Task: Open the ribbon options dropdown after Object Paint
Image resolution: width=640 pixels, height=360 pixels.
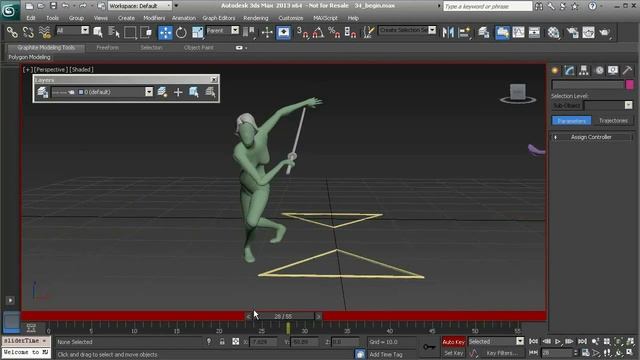Action: click(x=240, y=48)
